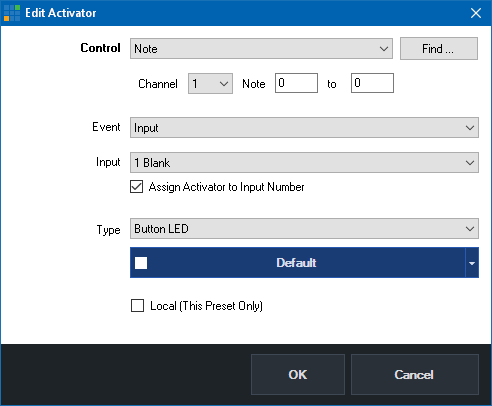This screenshot has height=406, width=492.
Task: Click the Type label text
Action: (x=108, y=230)
